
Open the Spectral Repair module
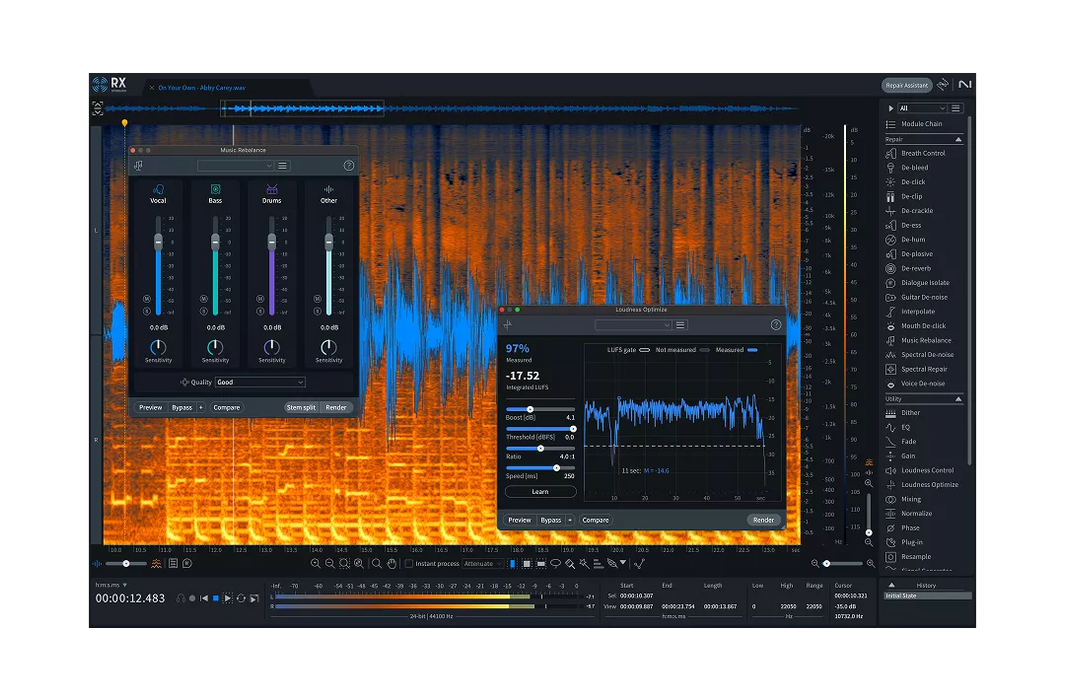tap(924, 369)
